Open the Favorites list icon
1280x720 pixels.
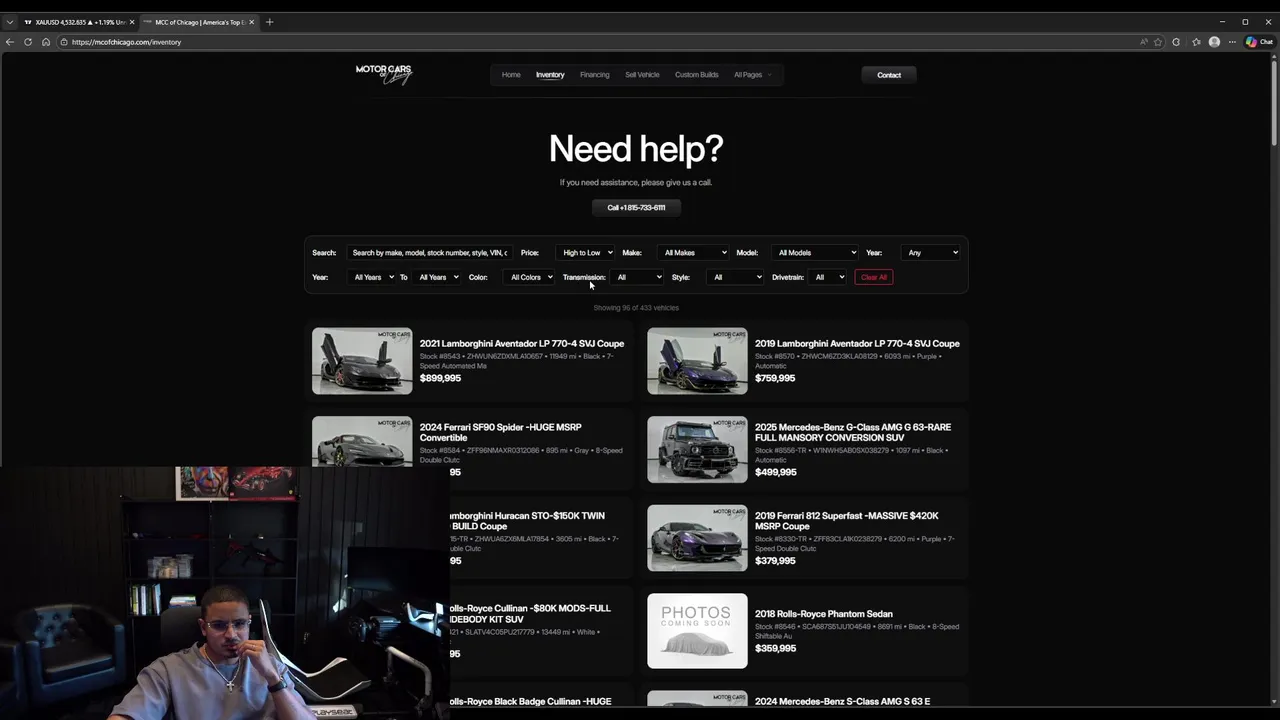pyautogui.click(x=1196, y=42)
